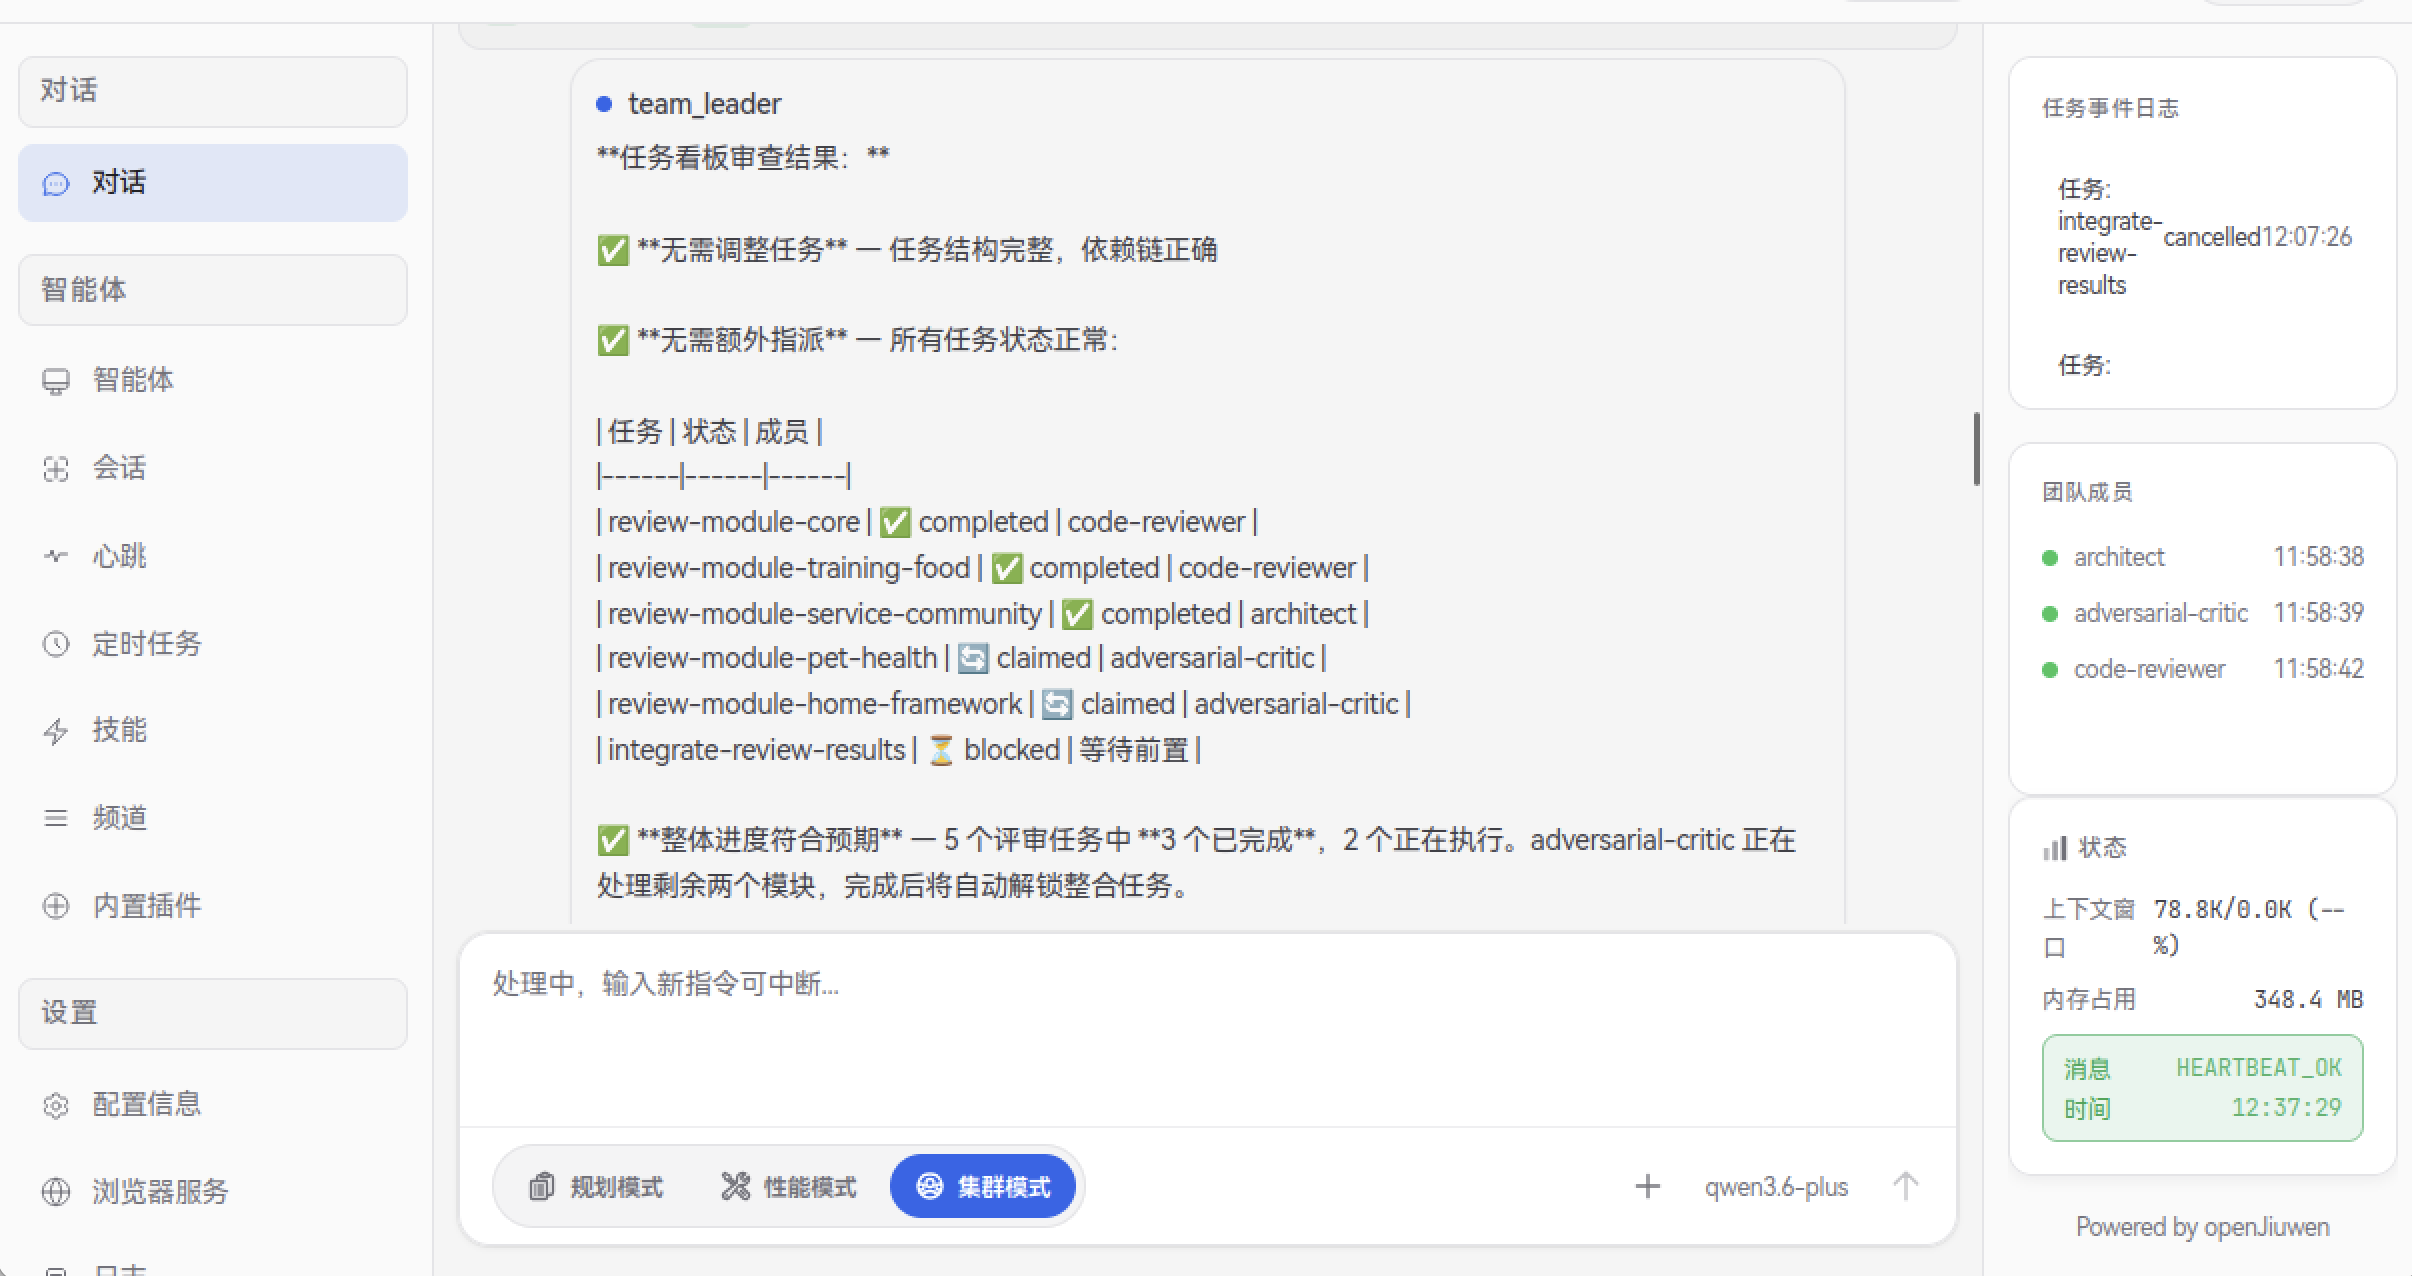
Task: Click the 任务事件日志 panel title
Action: pyautogui.click(x=2110, y=108)
